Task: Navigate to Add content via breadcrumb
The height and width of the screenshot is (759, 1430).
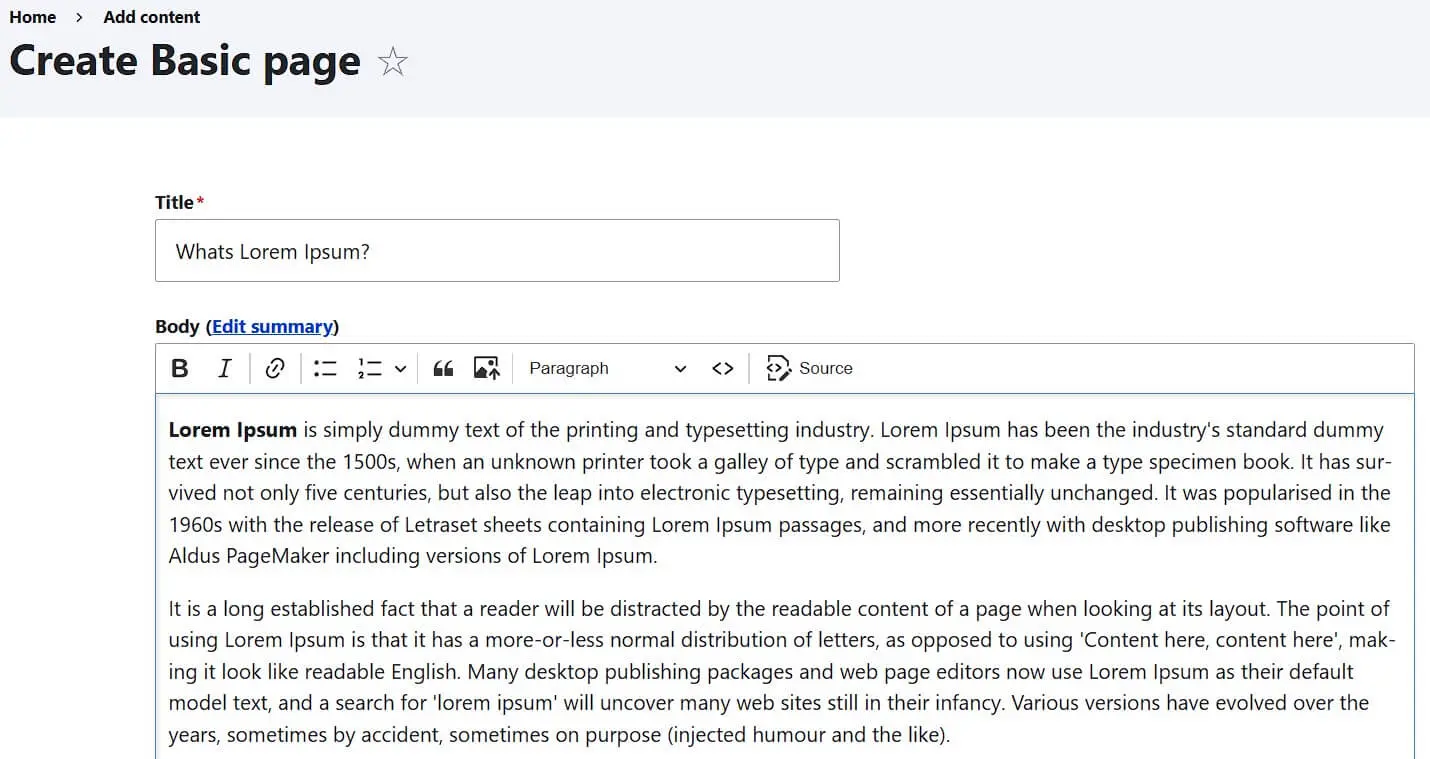Action: click(151, 17)
